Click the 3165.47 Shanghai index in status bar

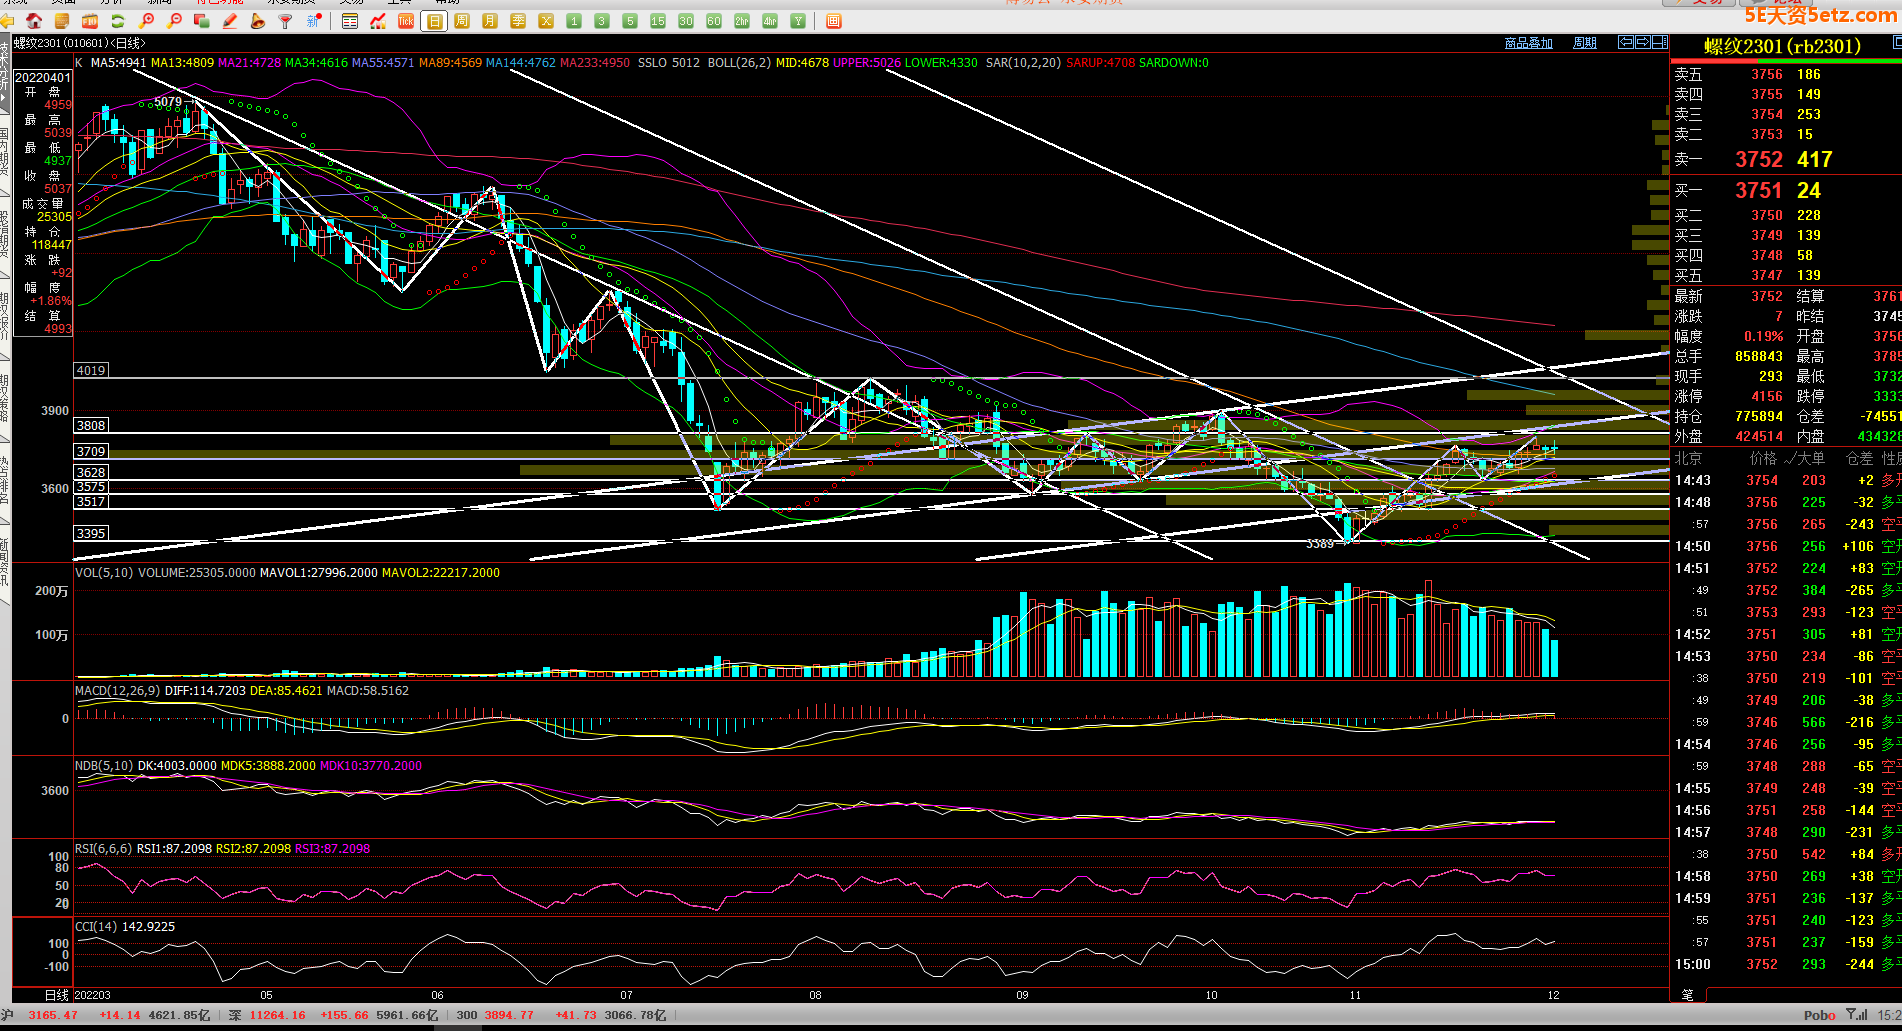(53, 1015)
